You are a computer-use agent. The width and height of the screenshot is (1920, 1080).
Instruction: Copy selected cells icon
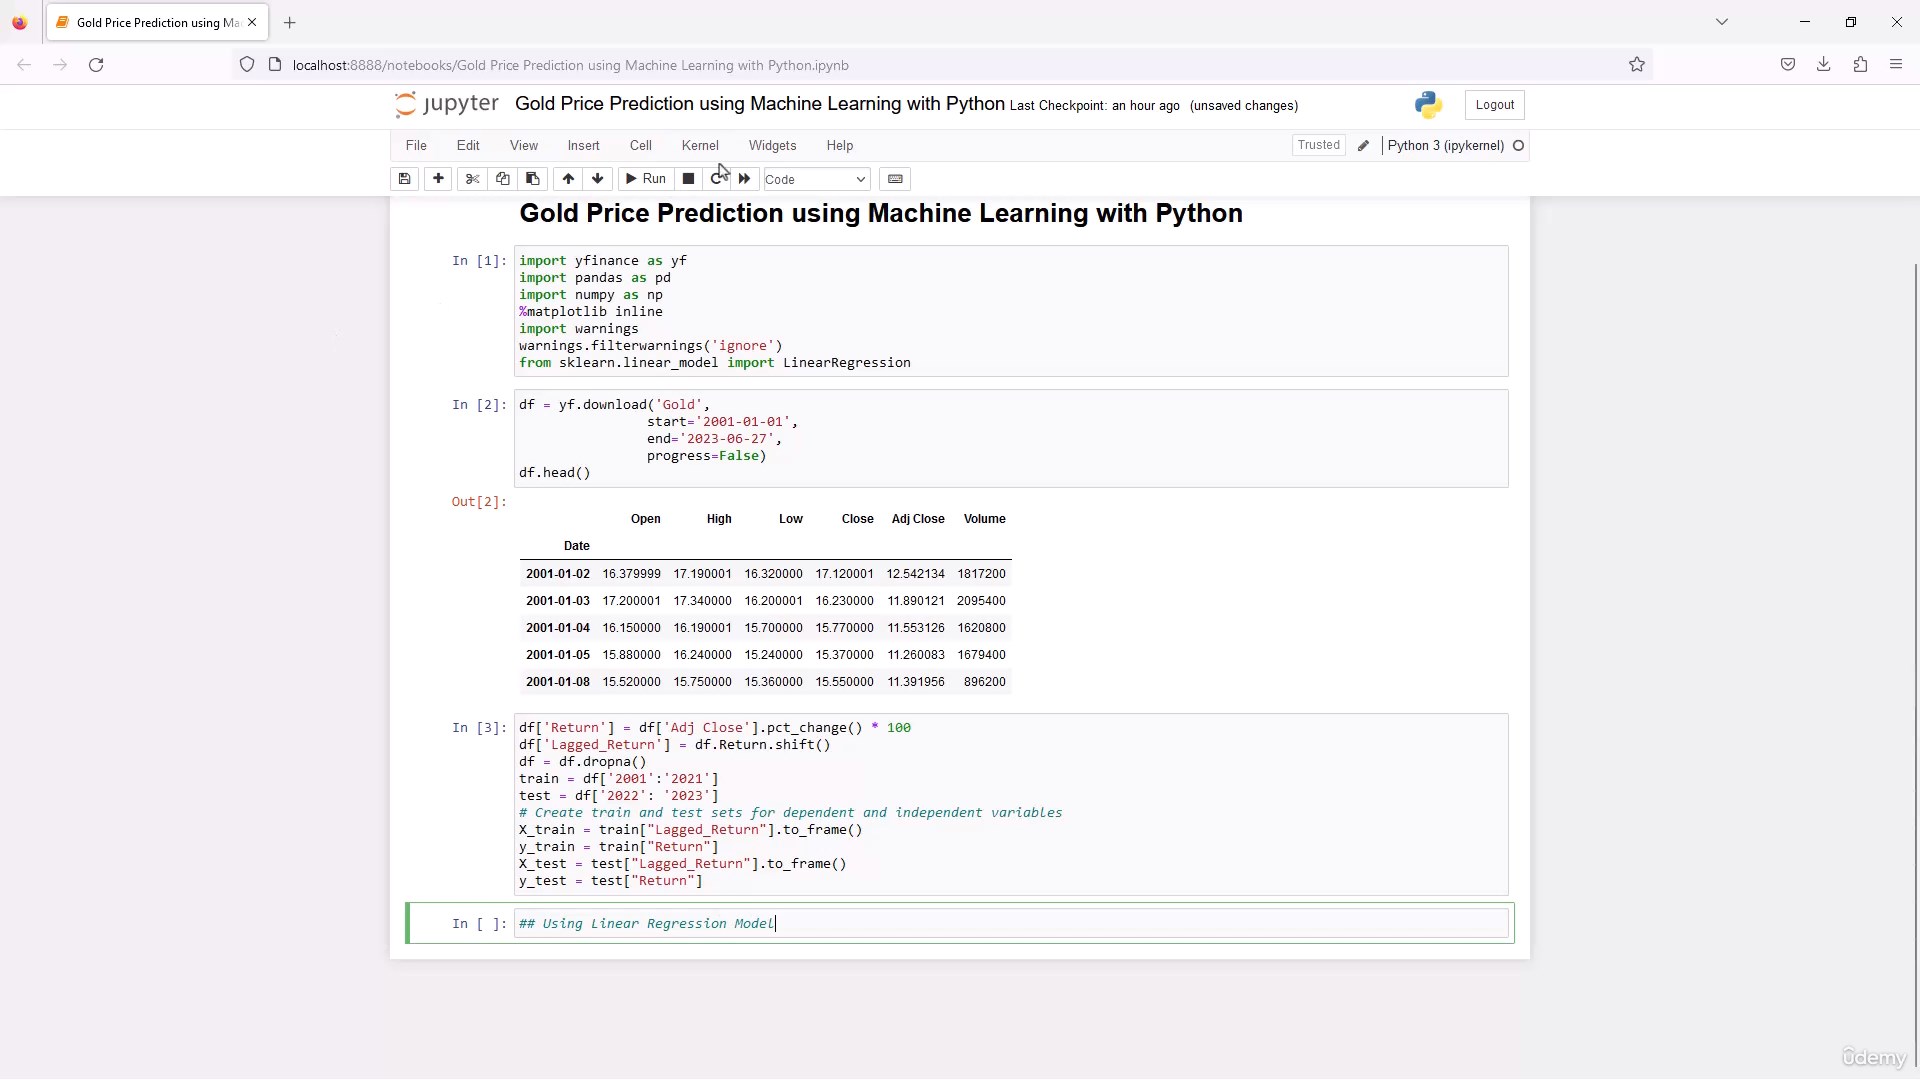[x=503, y=179]
